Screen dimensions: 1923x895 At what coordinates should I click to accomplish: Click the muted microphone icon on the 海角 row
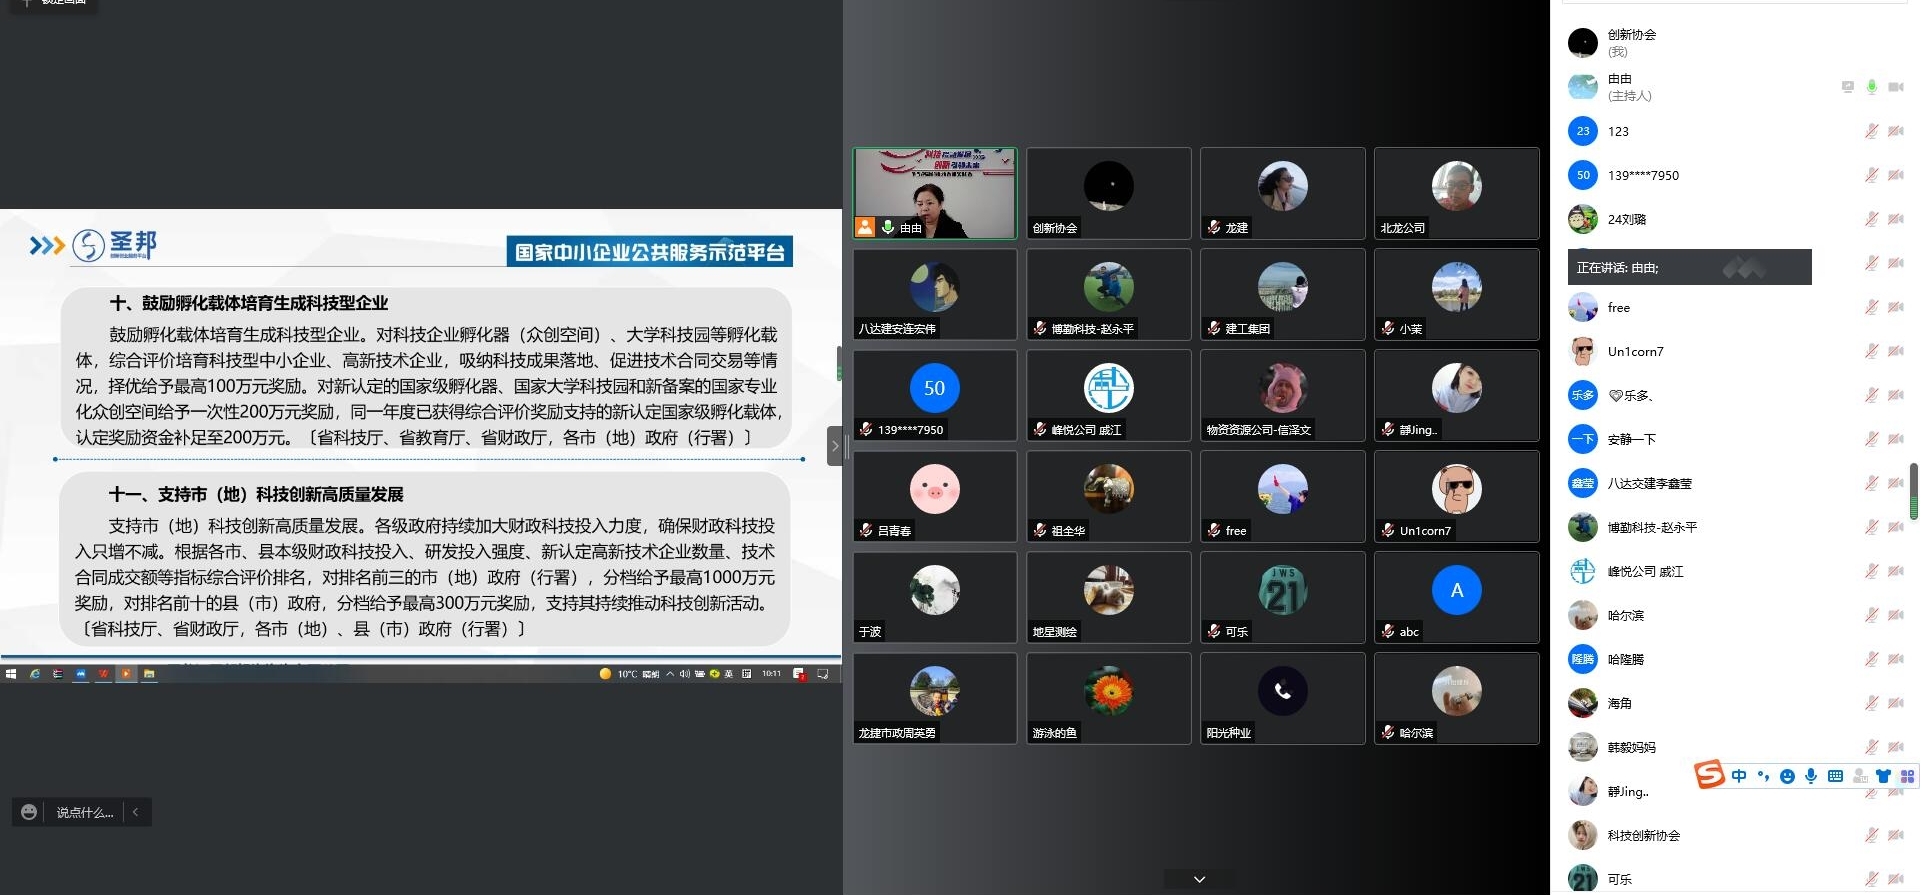tap(1872, 703)
